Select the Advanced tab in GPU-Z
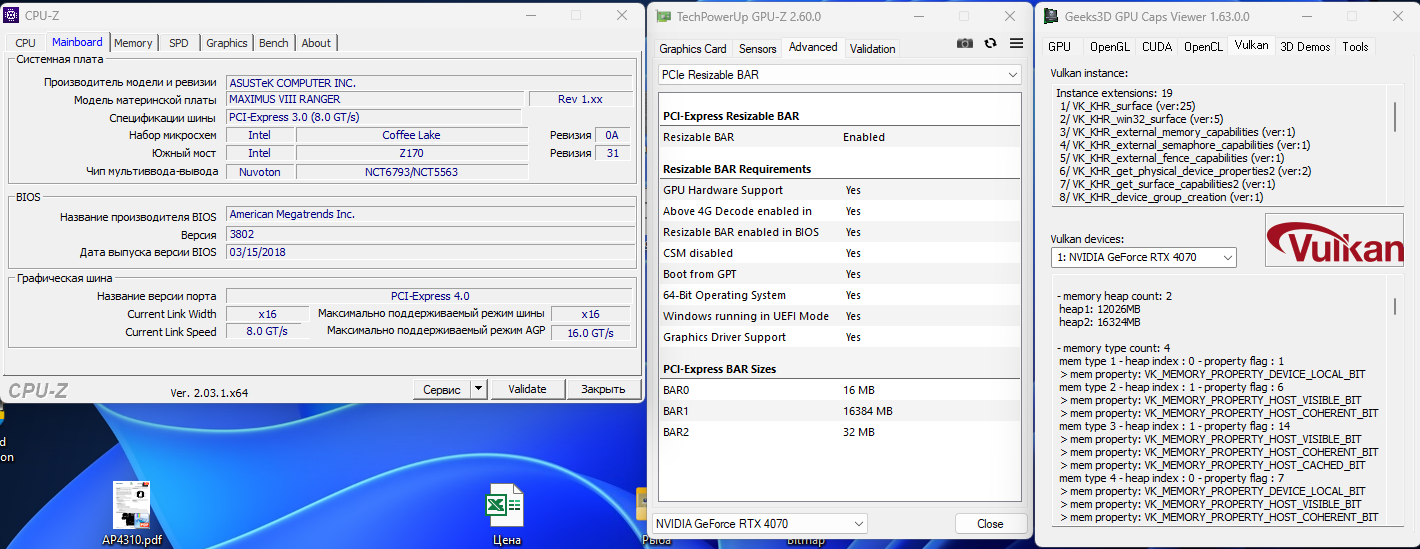 click(813, 47)
